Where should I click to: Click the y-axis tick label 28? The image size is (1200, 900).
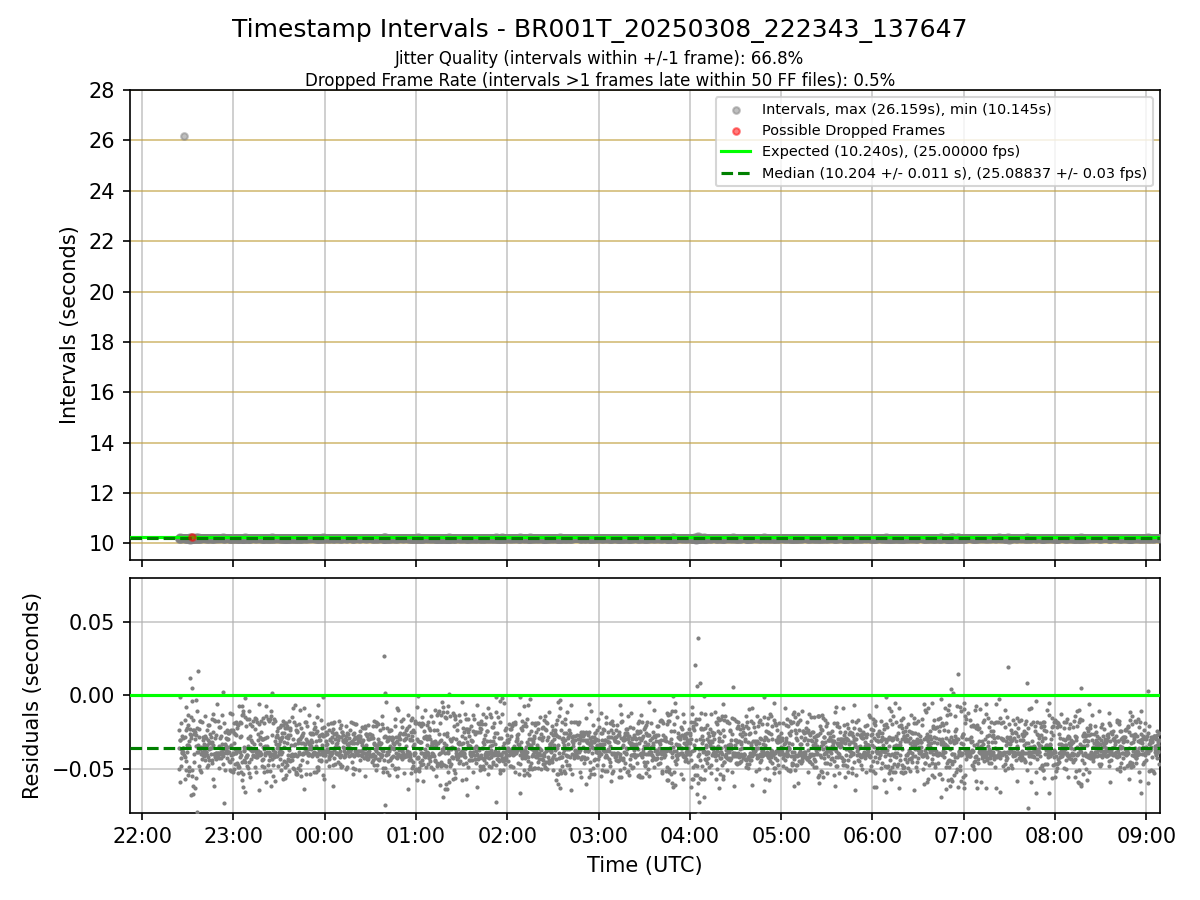[x=104, y=91]
